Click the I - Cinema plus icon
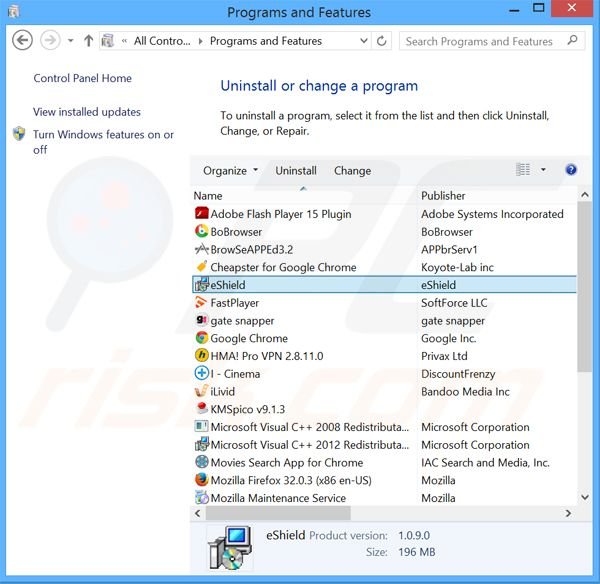600x584 pixels. 201,373
